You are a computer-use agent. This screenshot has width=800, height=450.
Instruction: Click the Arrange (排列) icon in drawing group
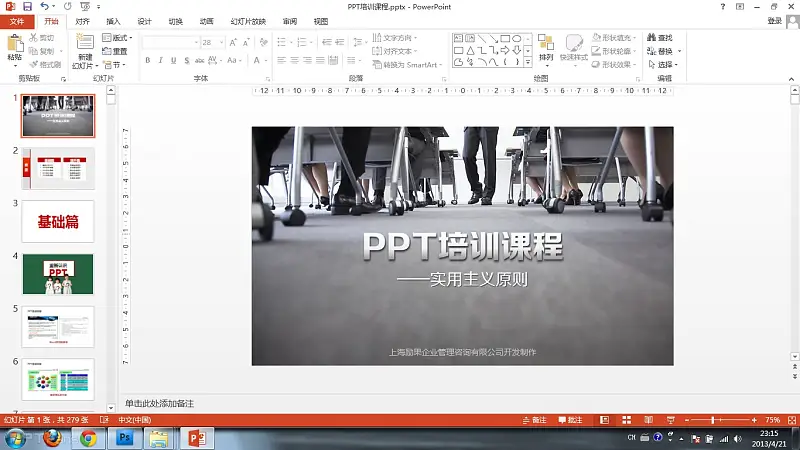click(x=545, y=48)
